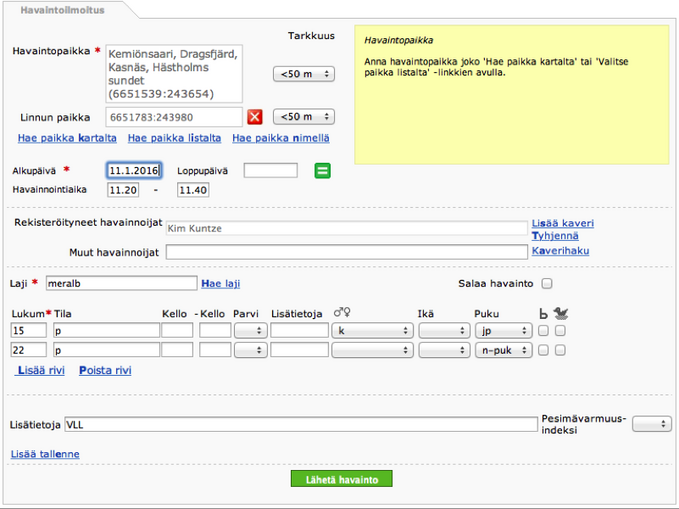
Task: Click the Poista rivi link
Action: coord(105,370)
